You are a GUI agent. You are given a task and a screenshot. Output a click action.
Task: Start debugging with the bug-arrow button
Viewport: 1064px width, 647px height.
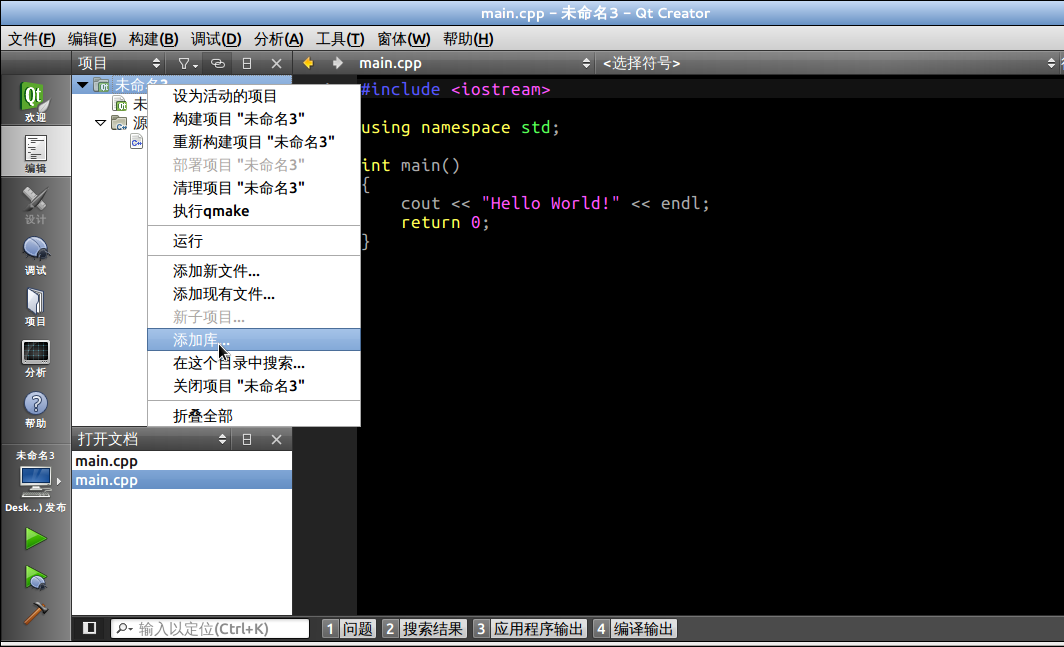tap(35, 578)
